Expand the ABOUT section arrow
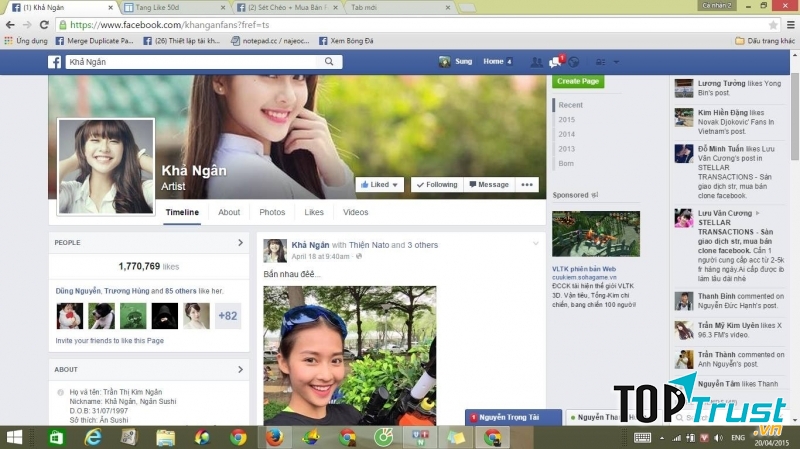Image resolution: width=800 pixels, height=449 pixels. tap(240, 369)
